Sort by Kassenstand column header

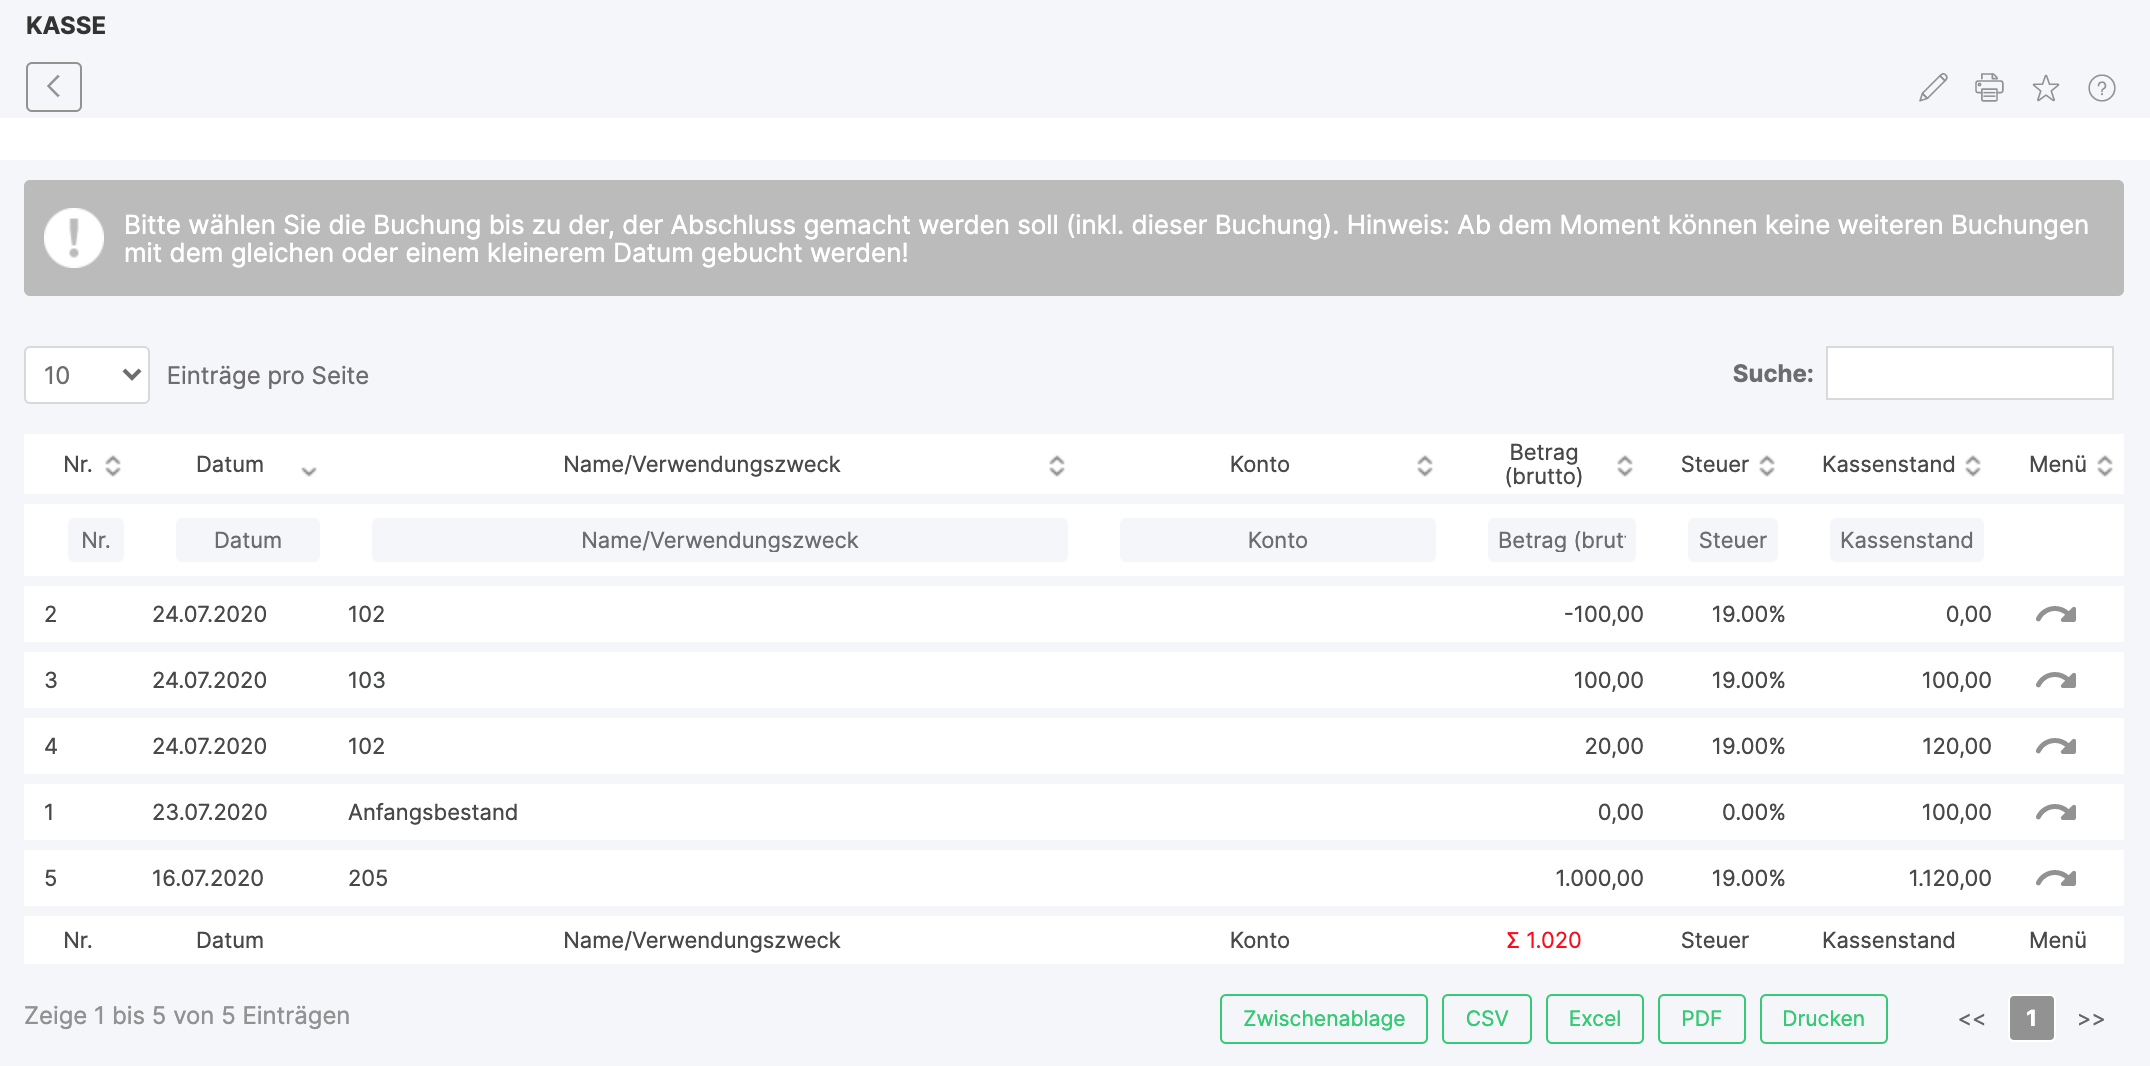(1888, 465)
